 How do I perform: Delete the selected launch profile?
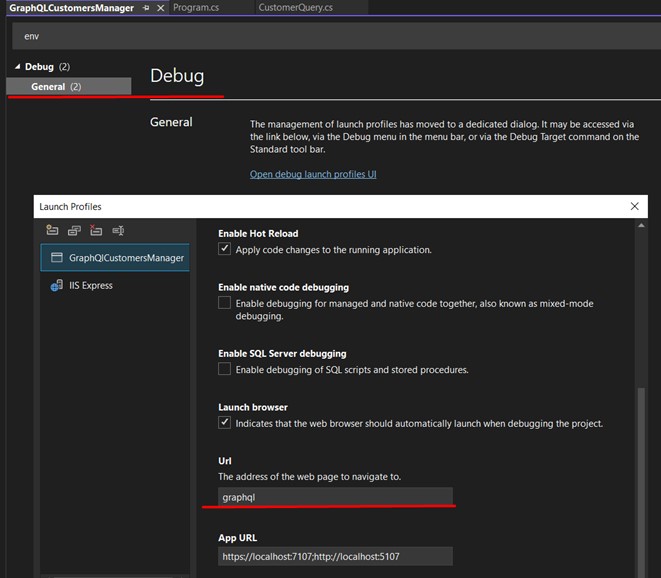pyautogui.click(x=96, y=230)
